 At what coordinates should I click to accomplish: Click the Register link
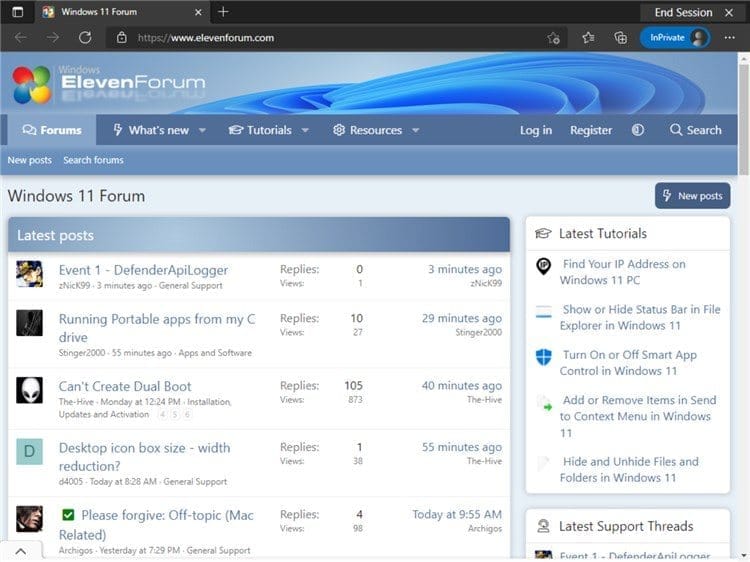pyautogui.click(x=591, y=130)
